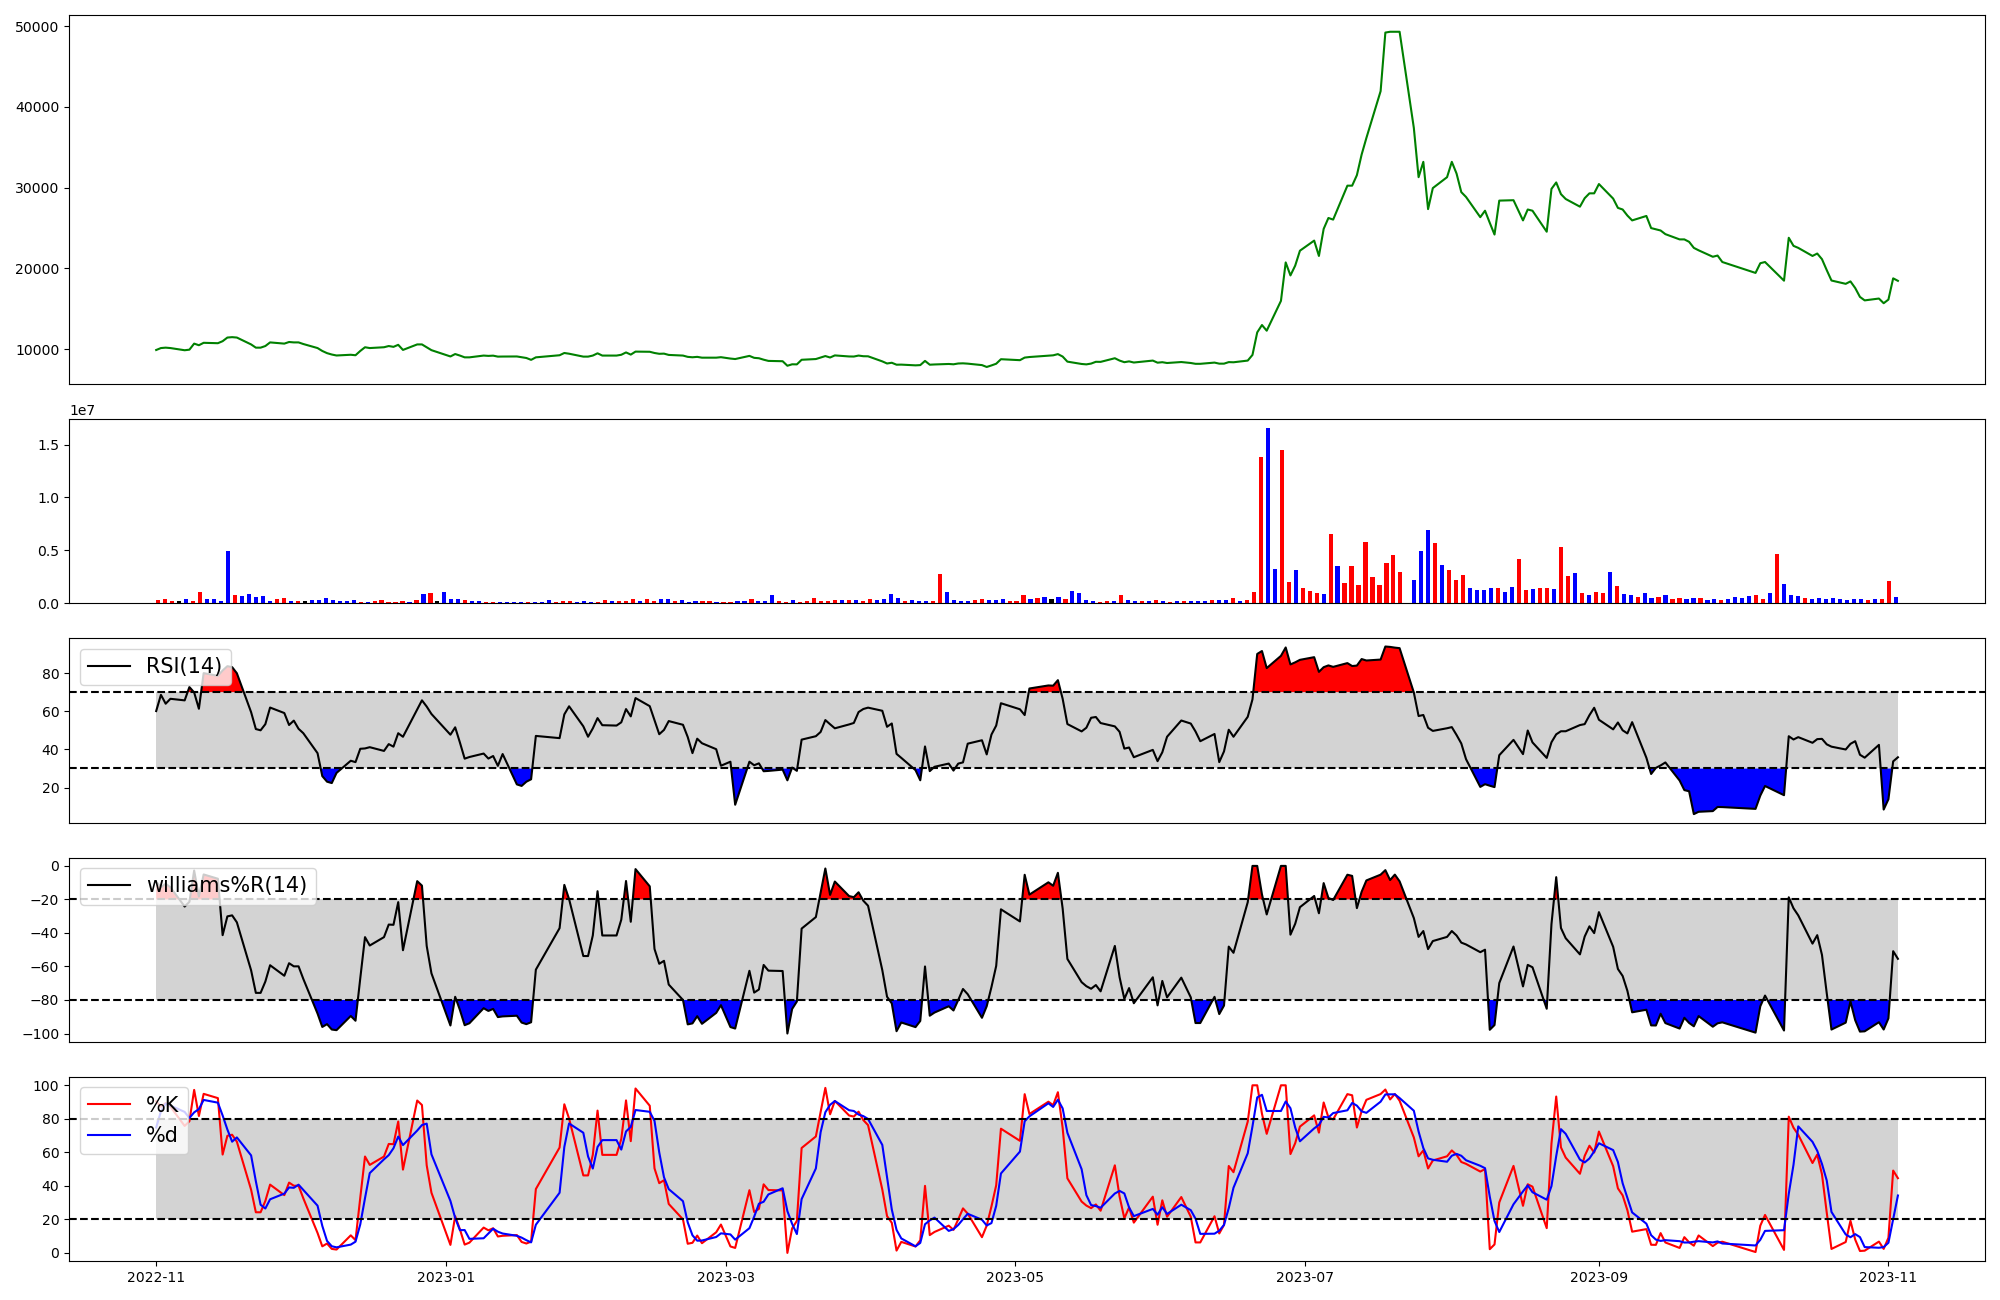Click the red %K legend line sample
Screen dimensions: 2000x1300
click(x=109, y=1105)
